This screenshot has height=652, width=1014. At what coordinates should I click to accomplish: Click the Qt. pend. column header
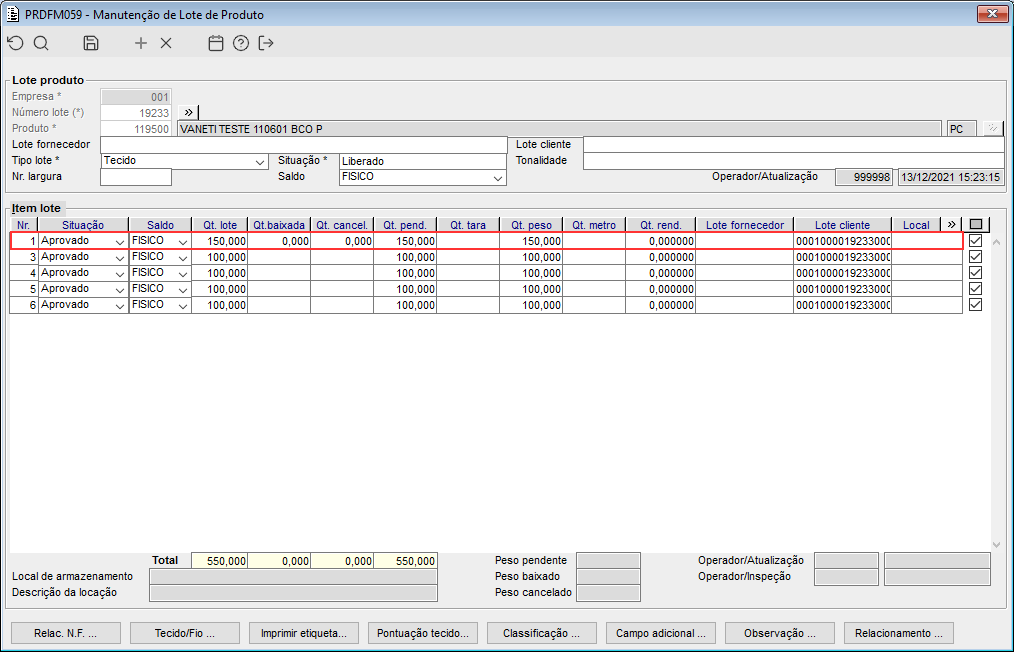pos(405,225)
